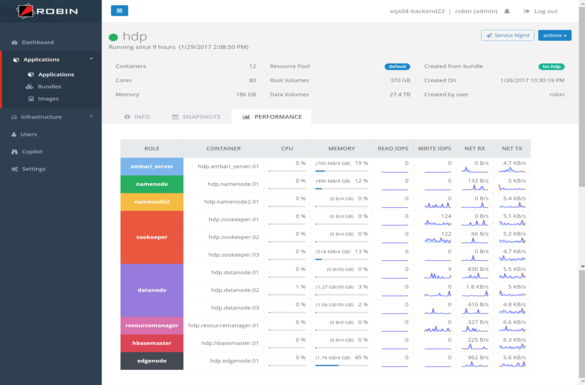The image size is (585, 385).
Task: Click the default resource pool badge
Action: pos(397,66)
